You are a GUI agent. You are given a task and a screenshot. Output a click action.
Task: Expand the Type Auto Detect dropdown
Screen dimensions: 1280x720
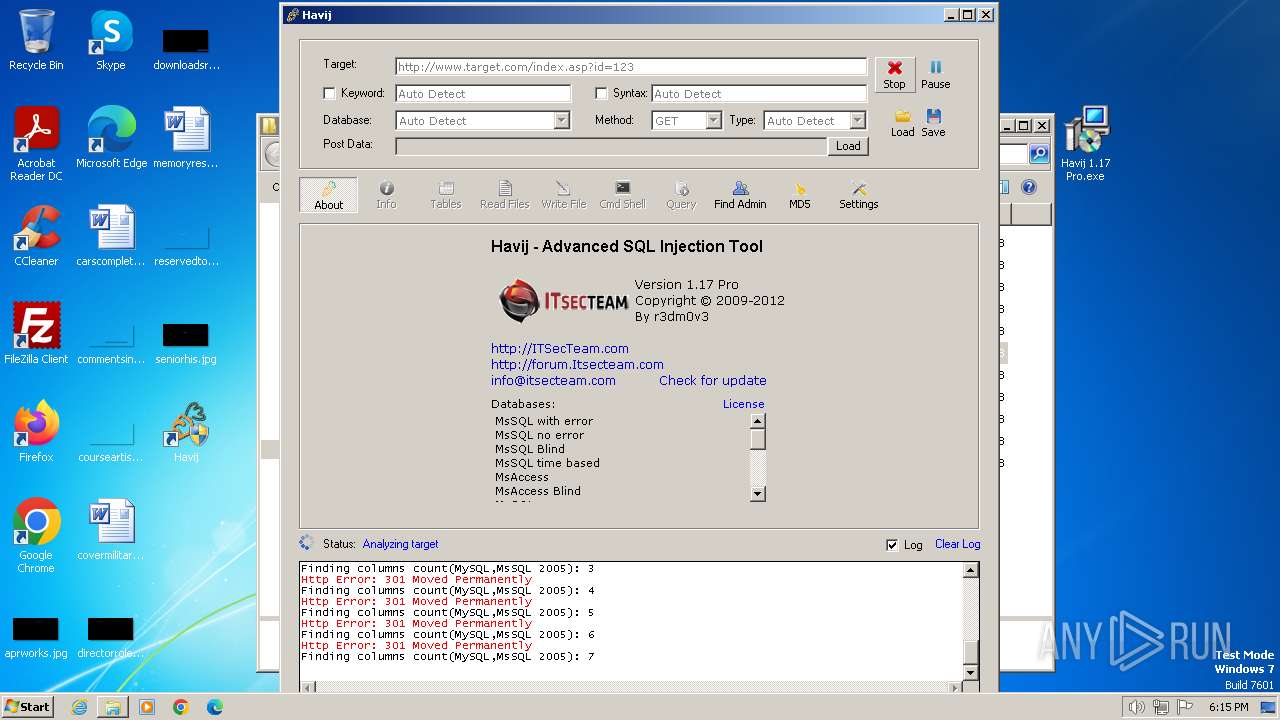(857, 120)
